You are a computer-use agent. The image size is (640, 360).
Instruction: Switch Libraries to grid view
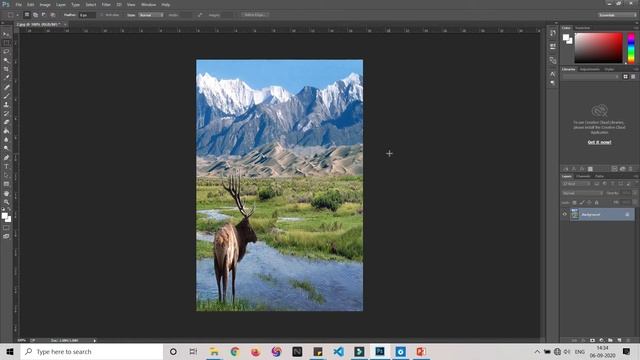[625, 76]
